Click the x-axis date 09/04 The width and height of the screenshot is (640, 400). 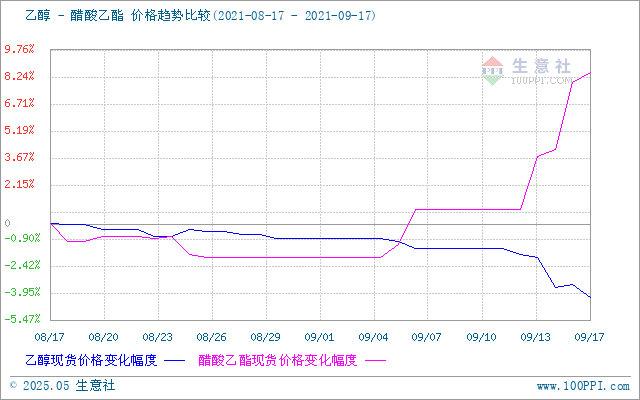(x=373, y=337)
